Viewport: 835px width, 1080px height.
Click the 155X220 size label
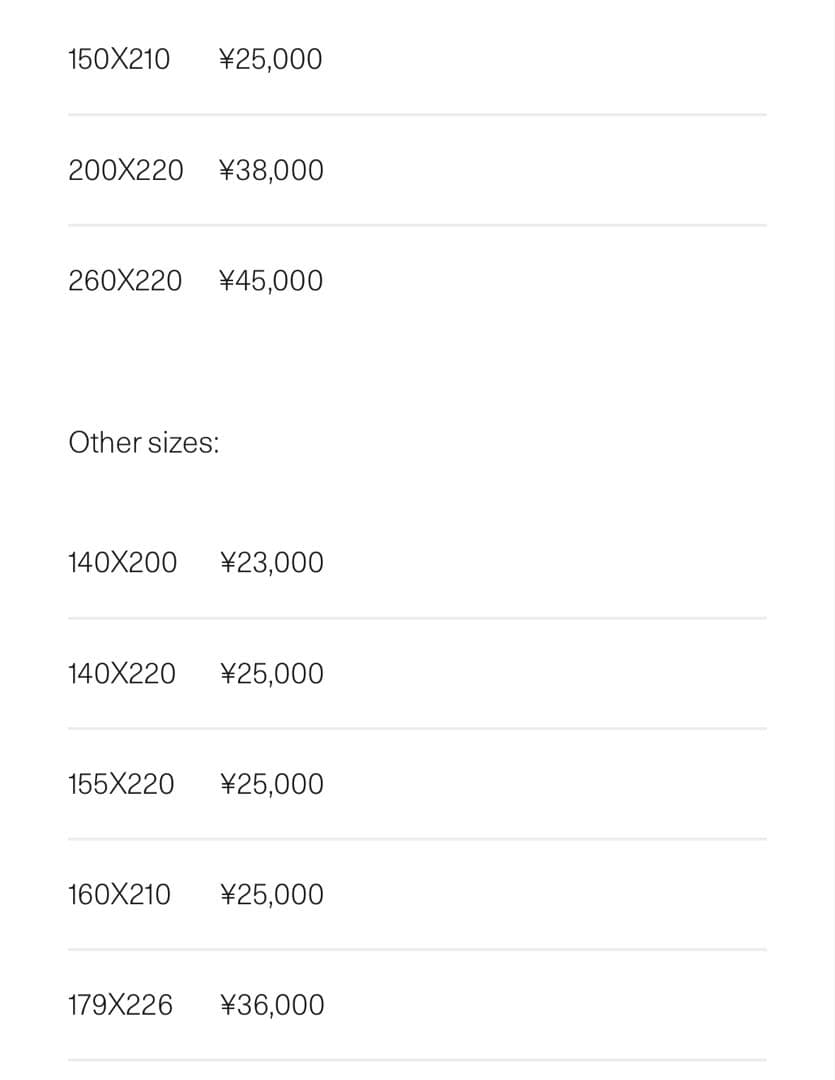(121, 784)
